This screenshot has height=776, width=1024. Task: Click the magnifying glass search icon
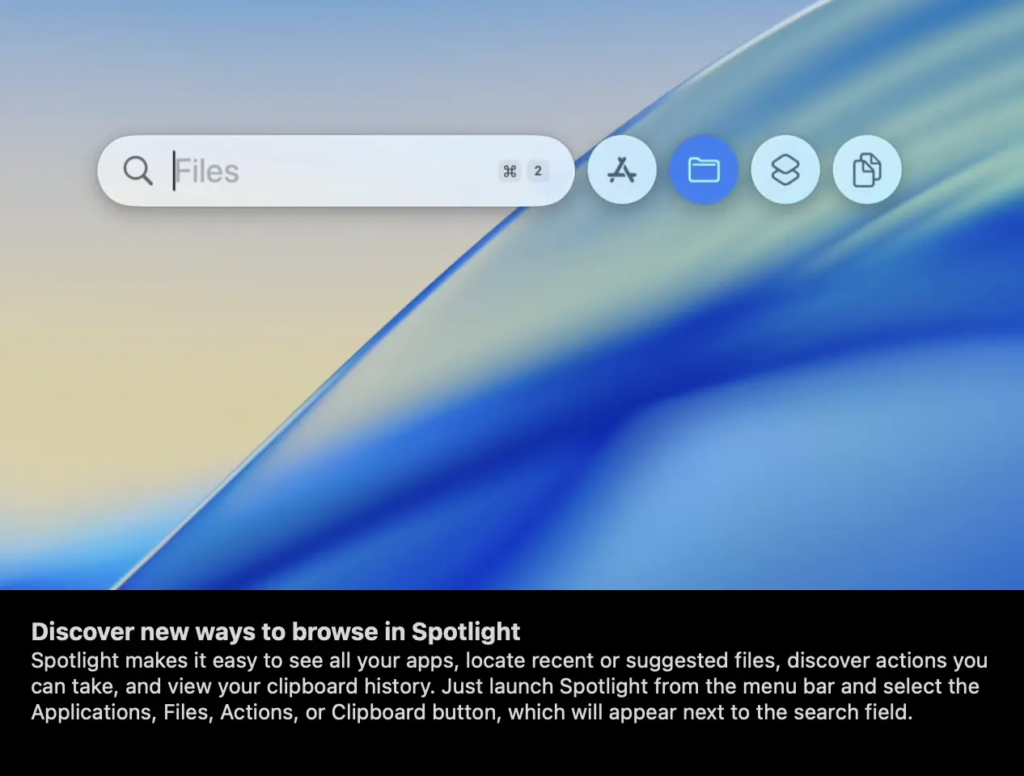pyautogui.click(x=138, y=171)
